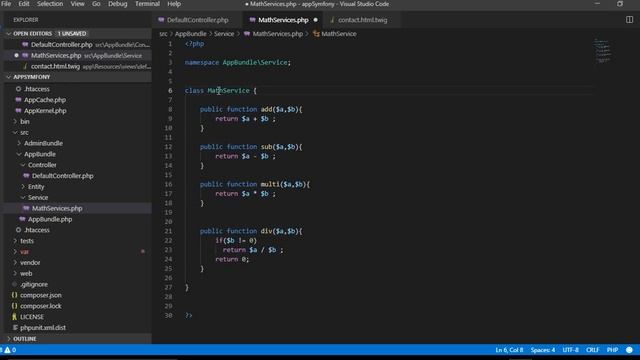Place cursor on div function name, line 21

click(267, 231)
